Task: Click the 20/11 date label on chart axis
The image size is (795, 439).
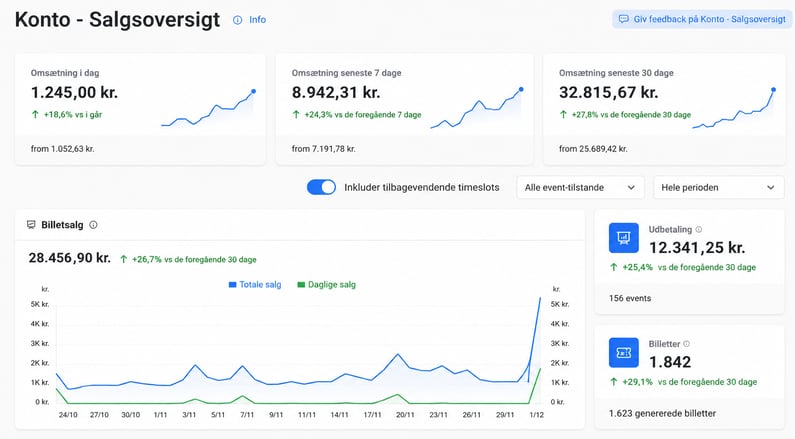Action: pos(405,415)
